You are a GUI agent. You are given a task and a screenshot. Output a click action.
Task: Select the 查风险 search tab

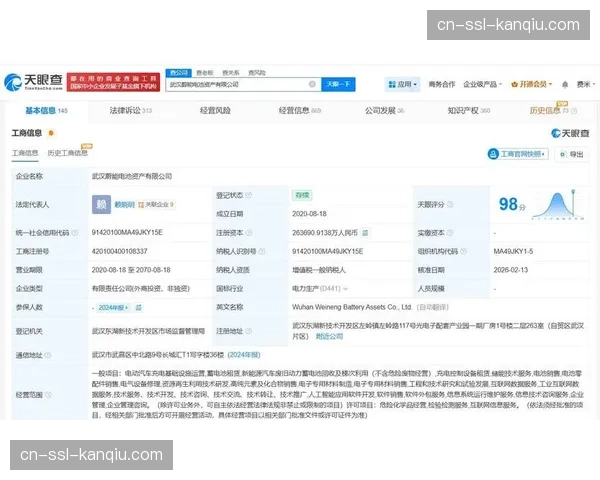tap(257, 72)
